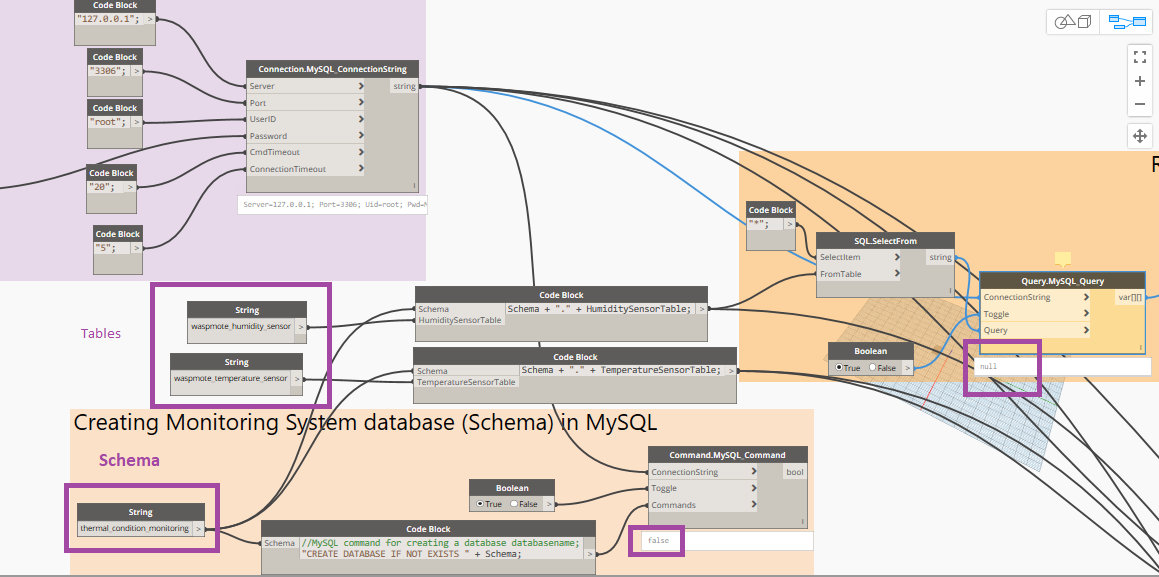Click output arrow of CREATE DATABASE Code Block
Viewport: 1159px width, 577px height.
point(589,553)
